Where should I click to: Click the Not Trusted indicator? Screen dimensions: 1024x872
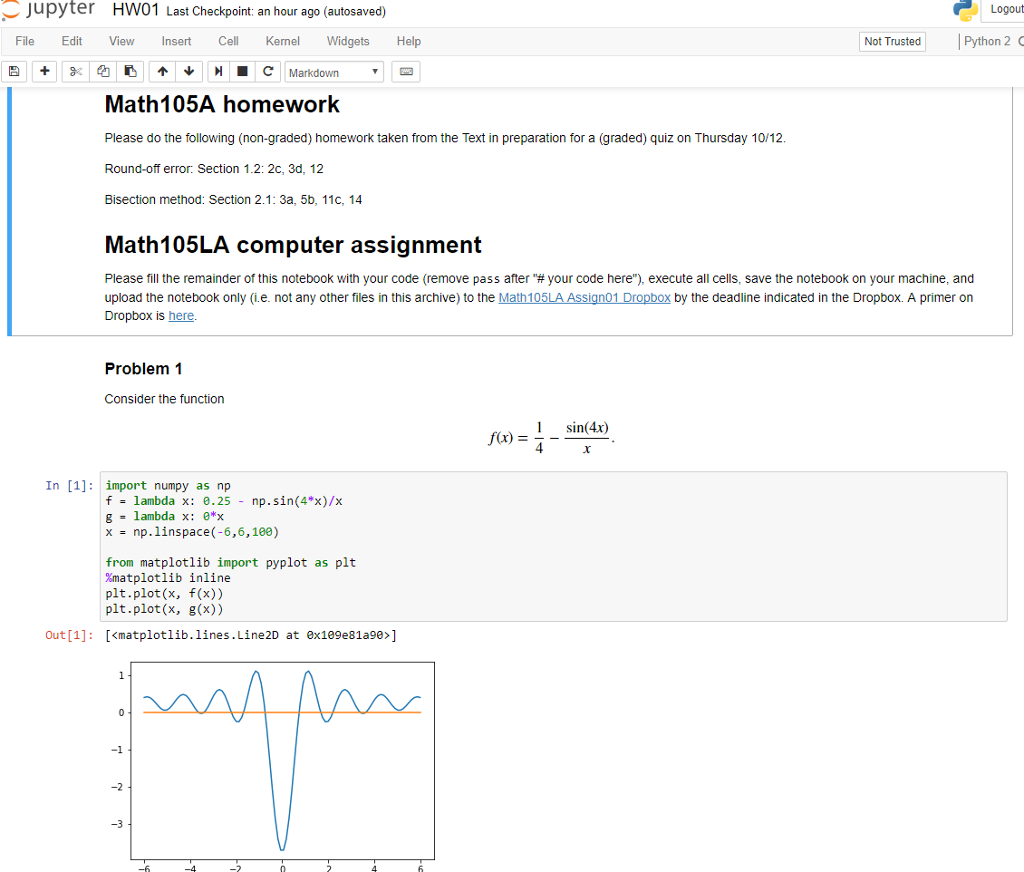[891, 41]
